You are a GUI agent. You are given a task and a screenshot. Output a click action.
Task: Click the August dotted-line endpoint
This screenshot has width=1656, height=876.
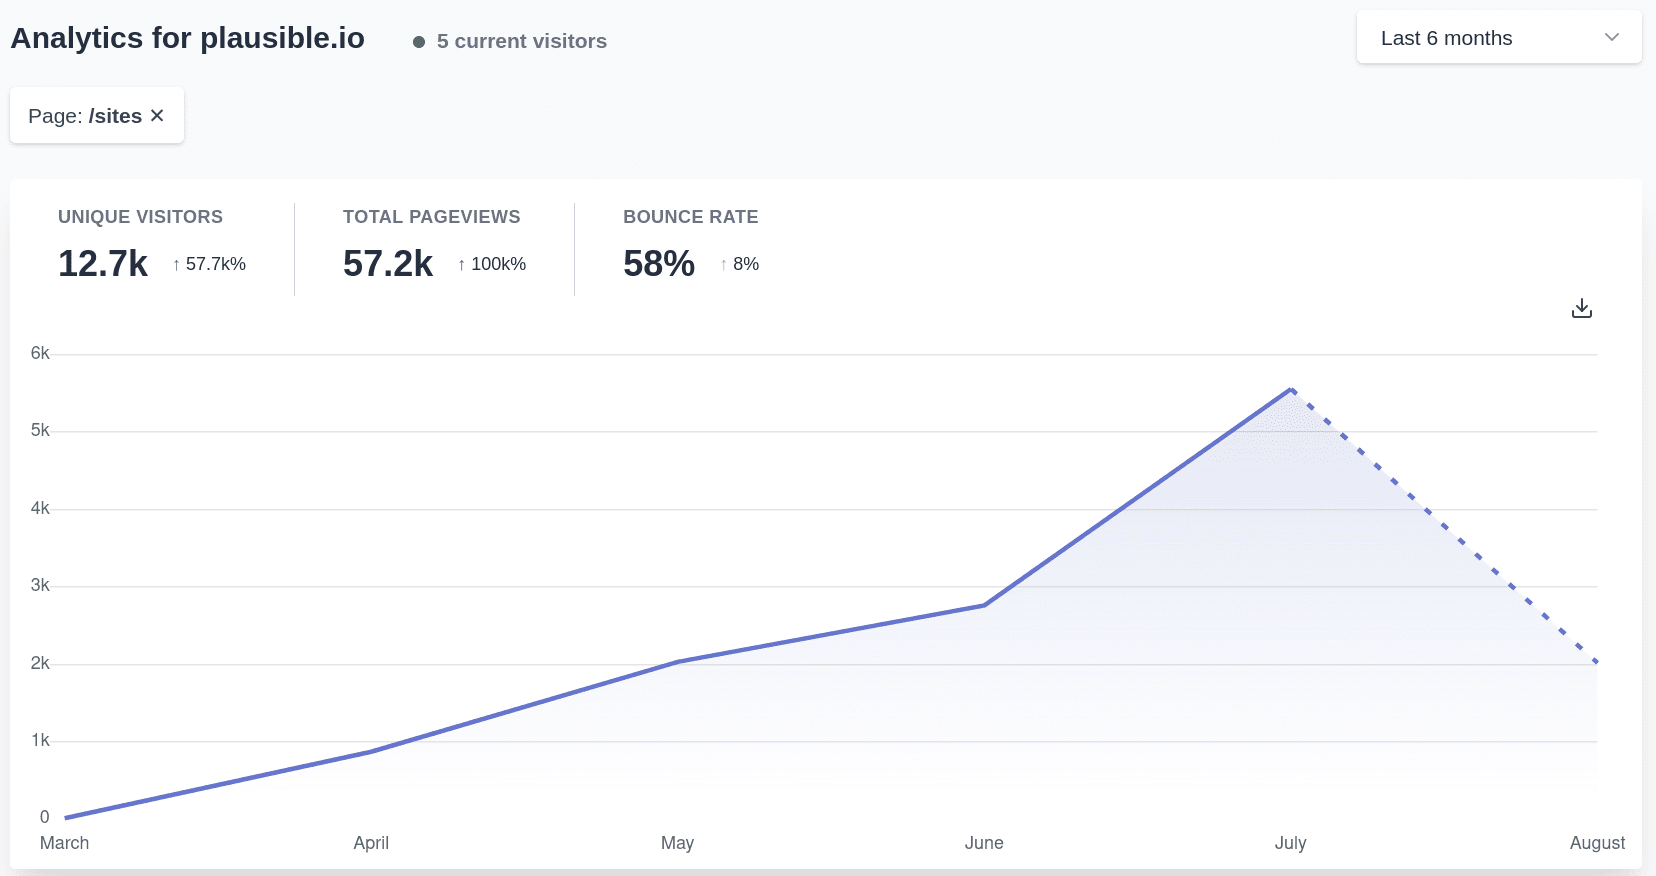tap(1597, 662)
